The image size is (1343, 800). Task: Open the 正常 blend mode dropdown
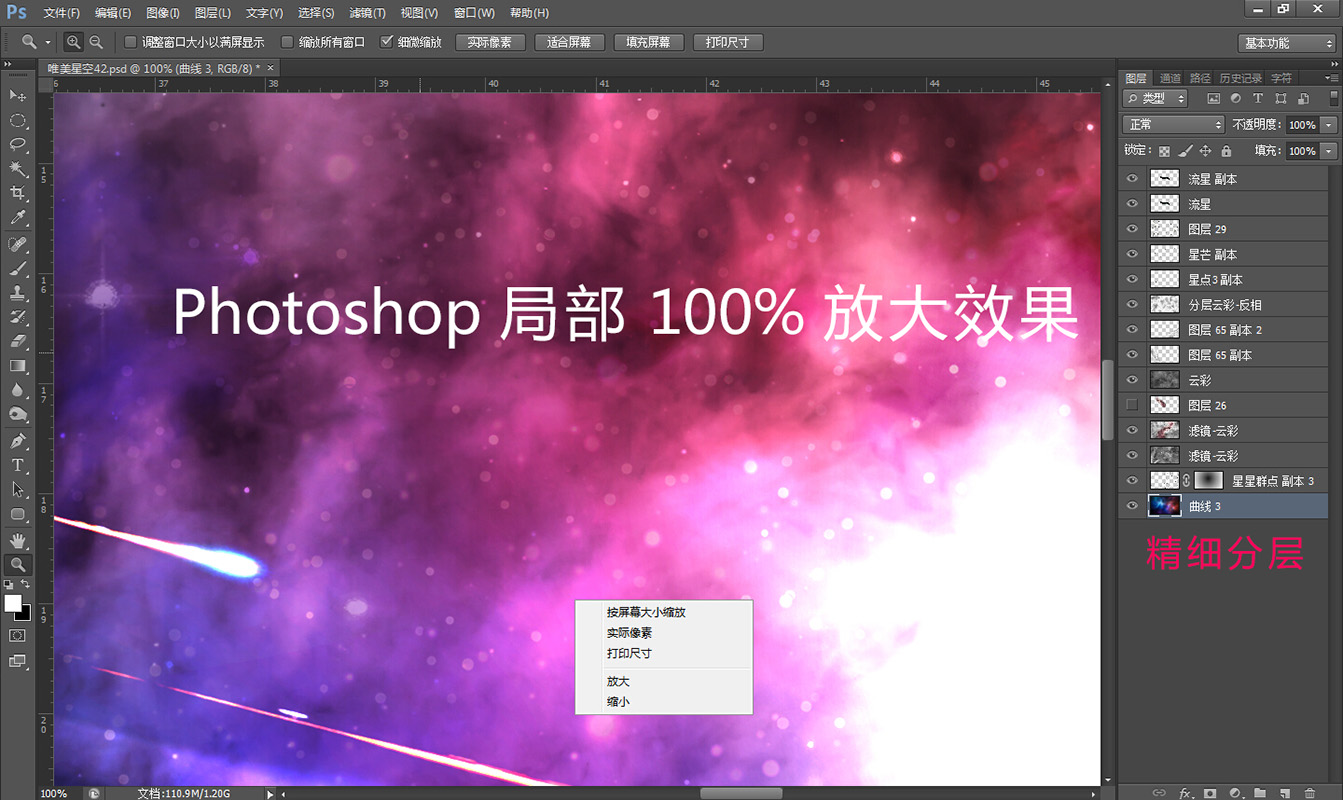(1173, 125)
